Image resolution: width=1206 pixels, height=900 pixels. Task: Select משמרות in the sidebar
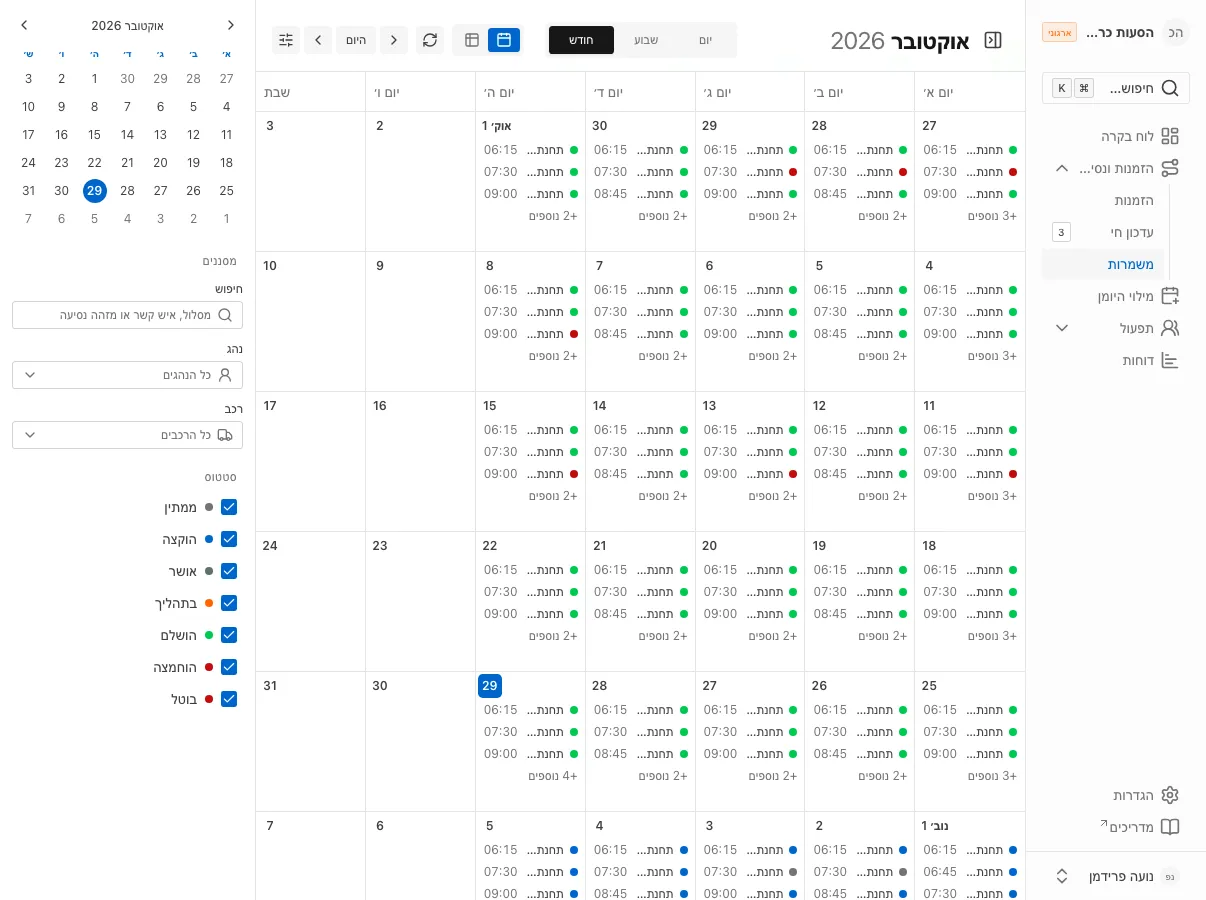[x=1103, y=264]
